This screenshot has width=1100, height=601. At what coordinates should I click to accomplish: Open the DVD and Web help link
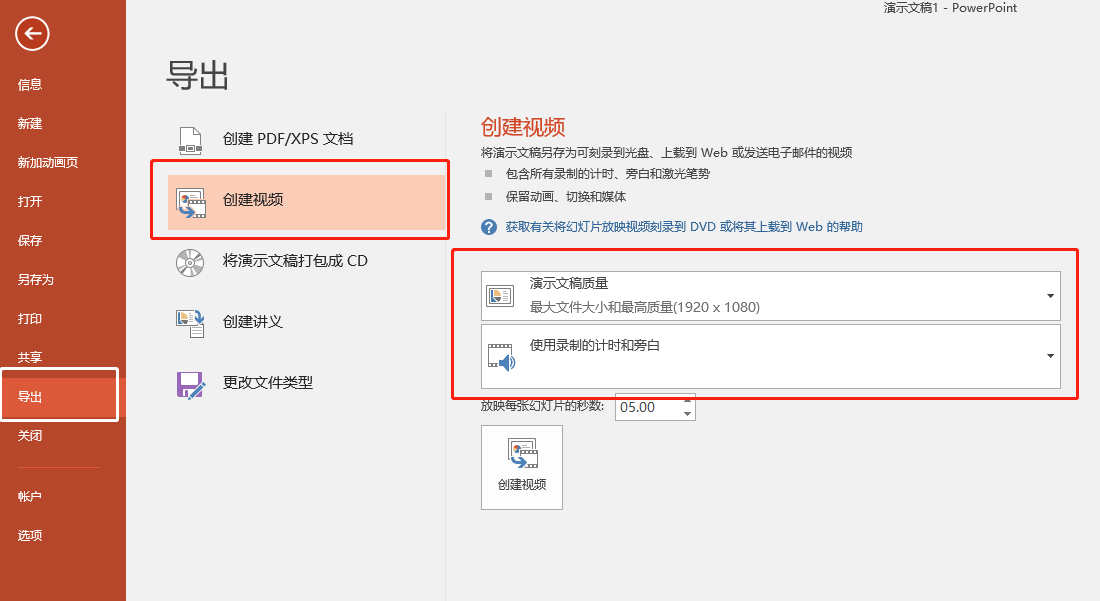[x=684, y=227]
